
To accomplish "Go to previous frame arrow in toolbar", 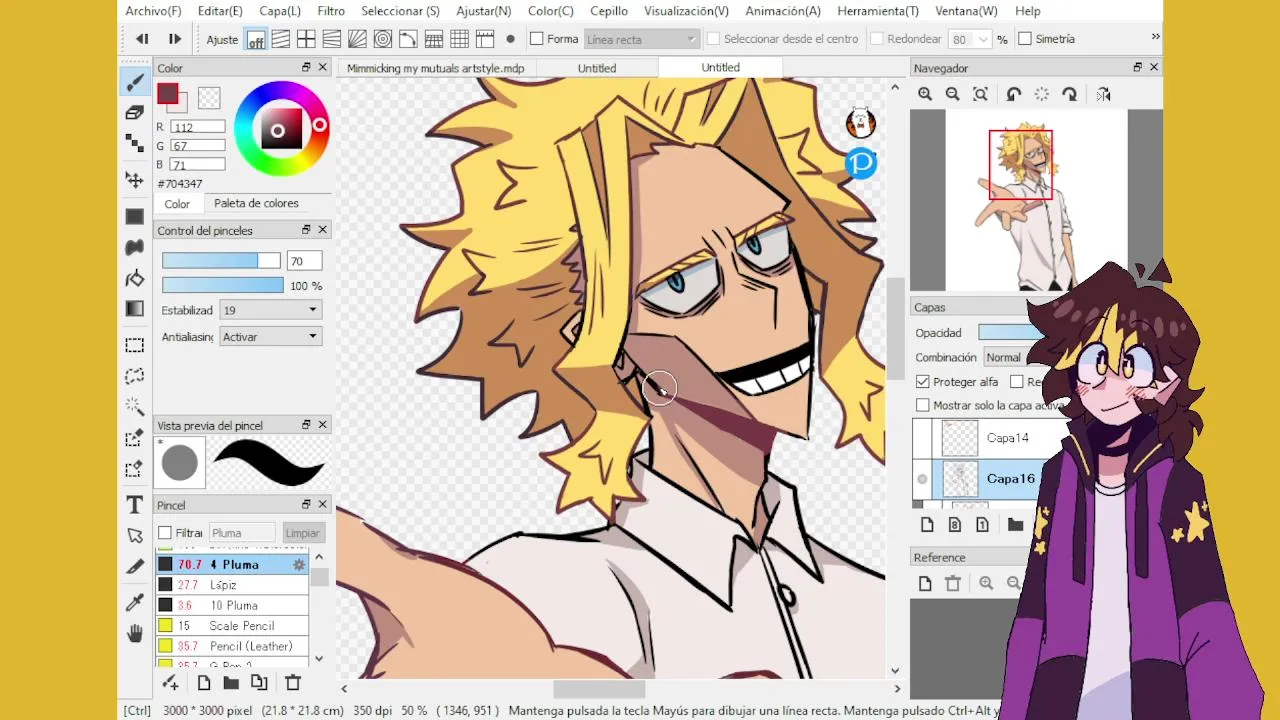I will click(143, 39).
